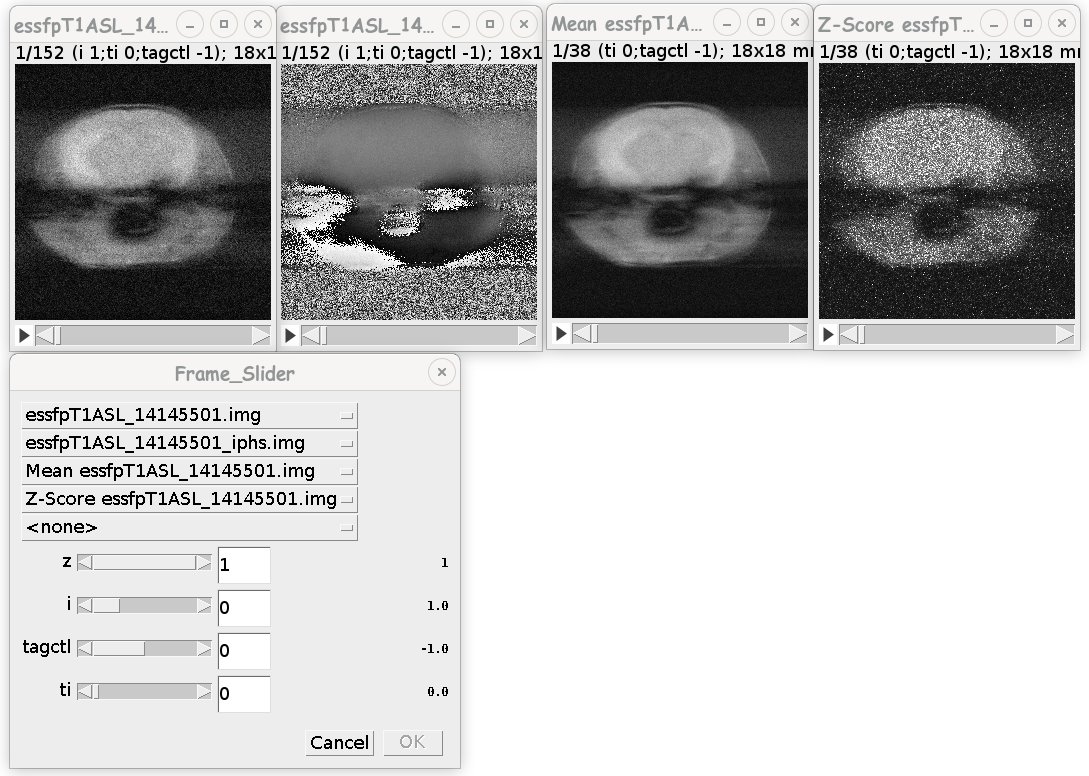Click the left arrow of the z slider
The height and width of the screenshot is (776, 1089).
pos(83,564)
